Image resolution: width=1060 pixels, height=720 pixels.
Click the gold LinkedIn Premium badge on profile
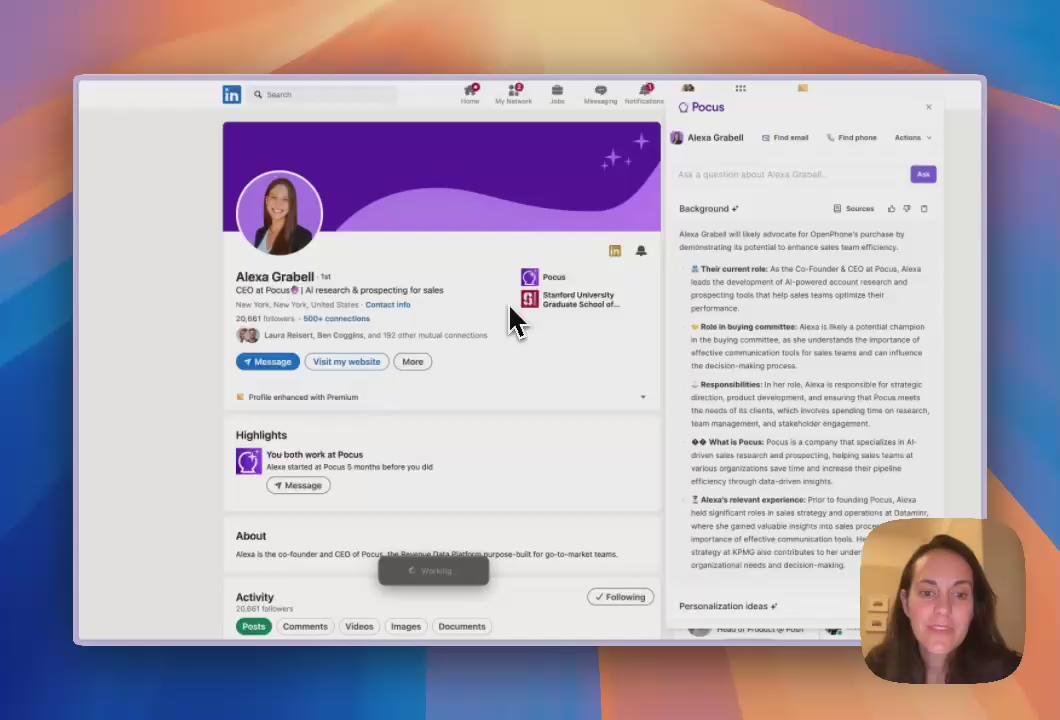click(615, 251)
